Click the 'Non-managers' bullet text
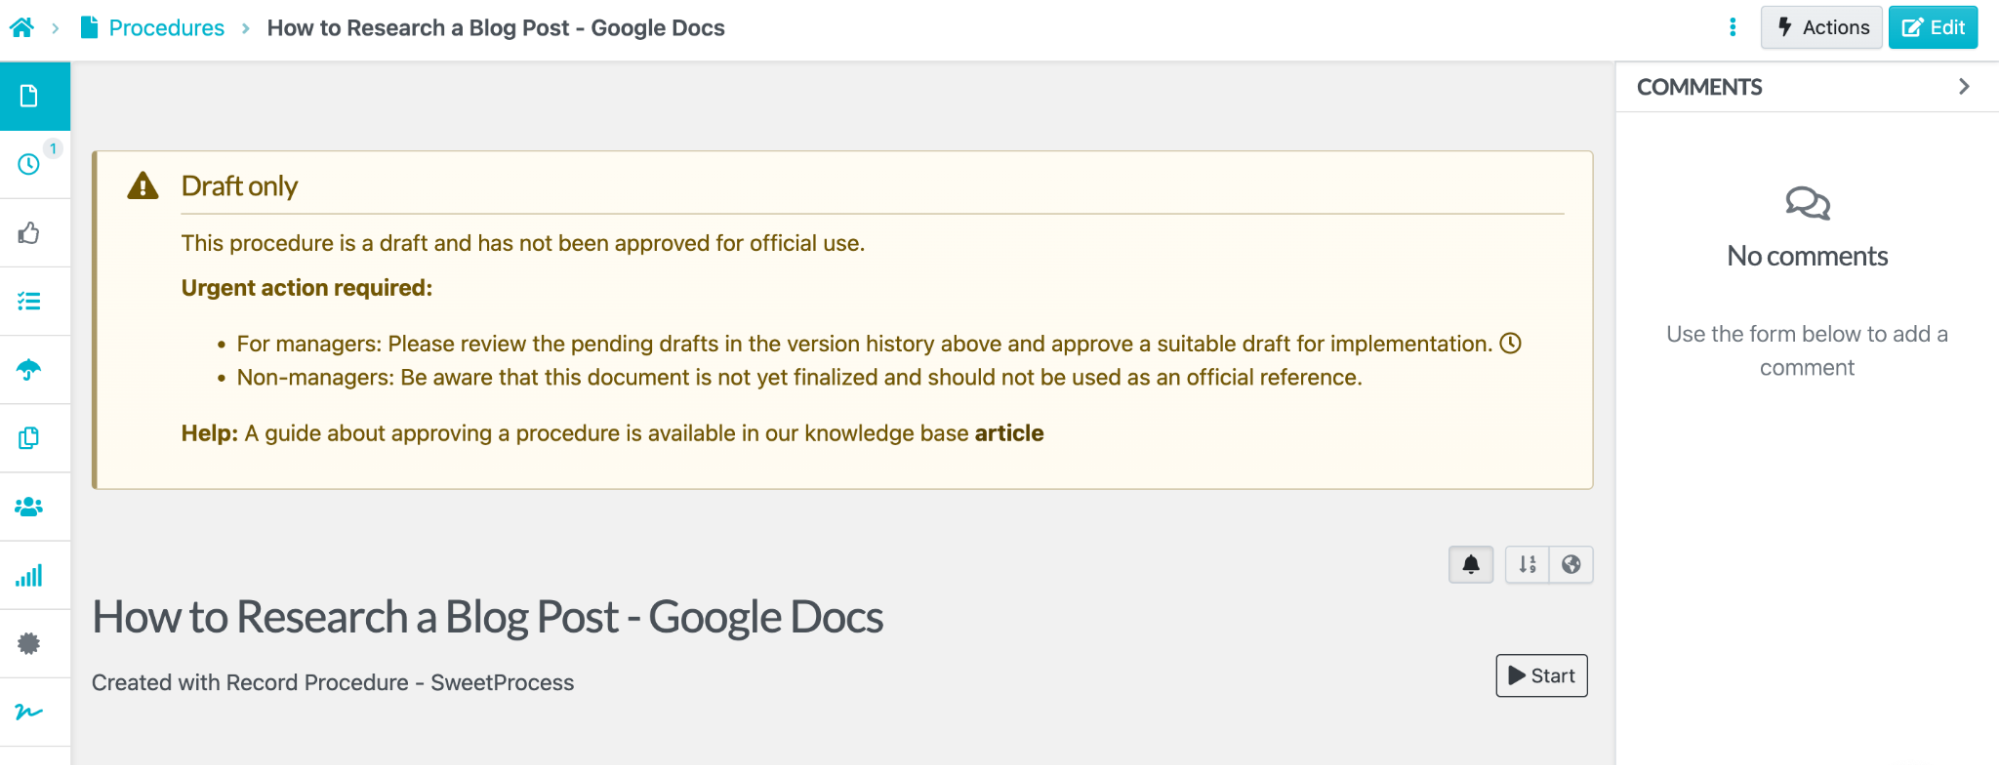1999x766 pixels. (x=799, y=378)
